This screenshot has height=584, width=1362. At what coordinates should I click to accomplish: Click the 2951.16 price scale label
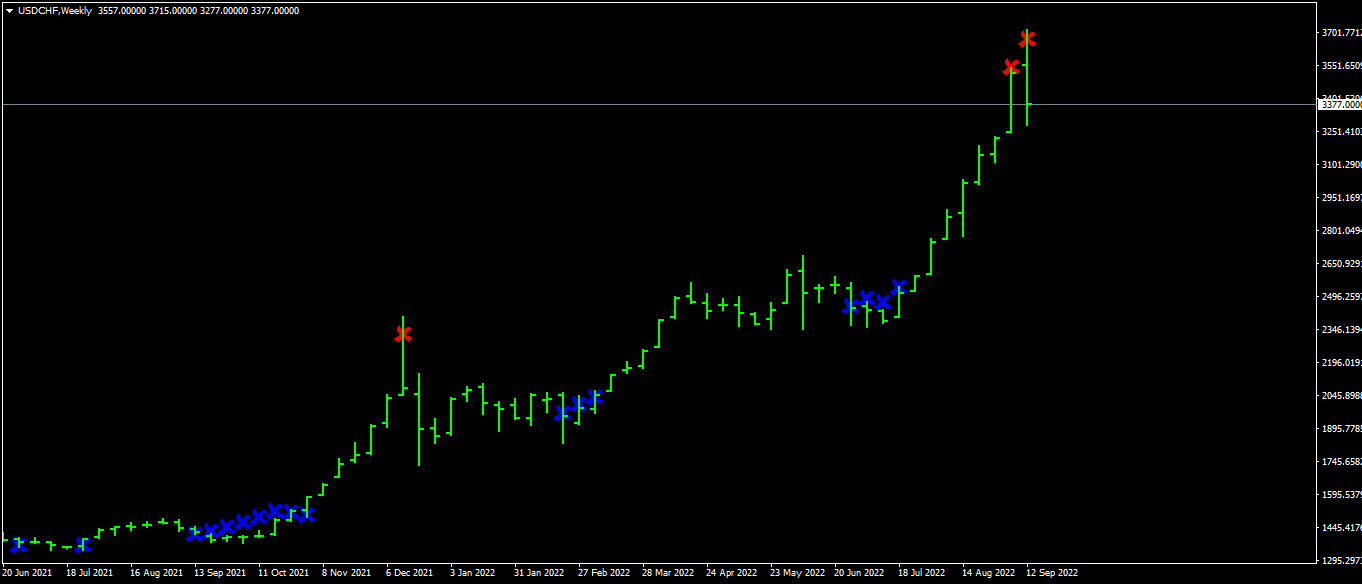click(x=1341, y=198)
